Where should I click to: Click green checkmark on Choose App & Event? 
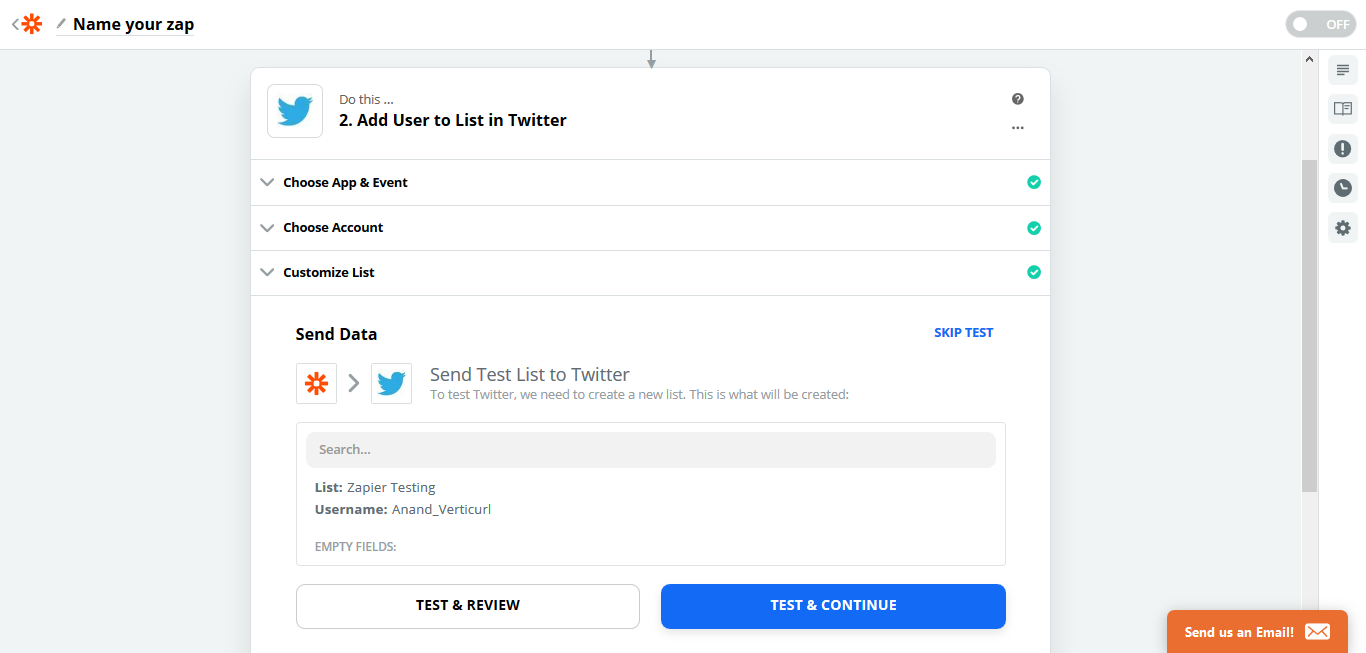point(1034,182)
